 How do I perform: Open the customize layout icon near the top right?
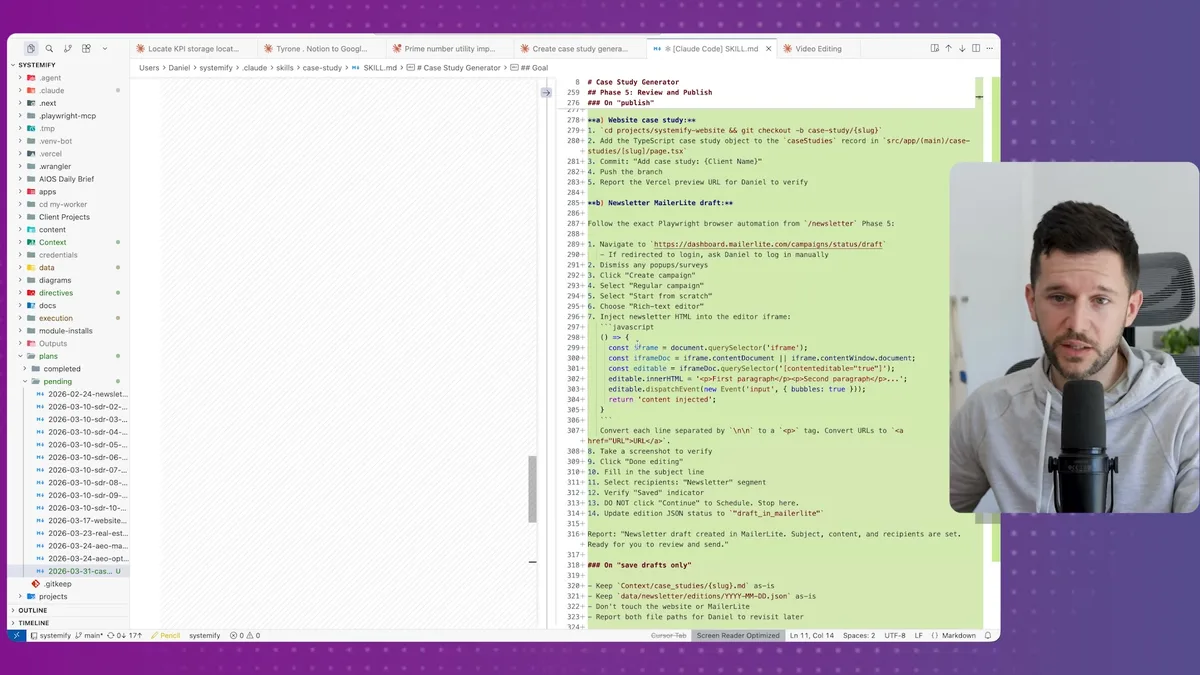pyautogui.click(x=935, y=48)
